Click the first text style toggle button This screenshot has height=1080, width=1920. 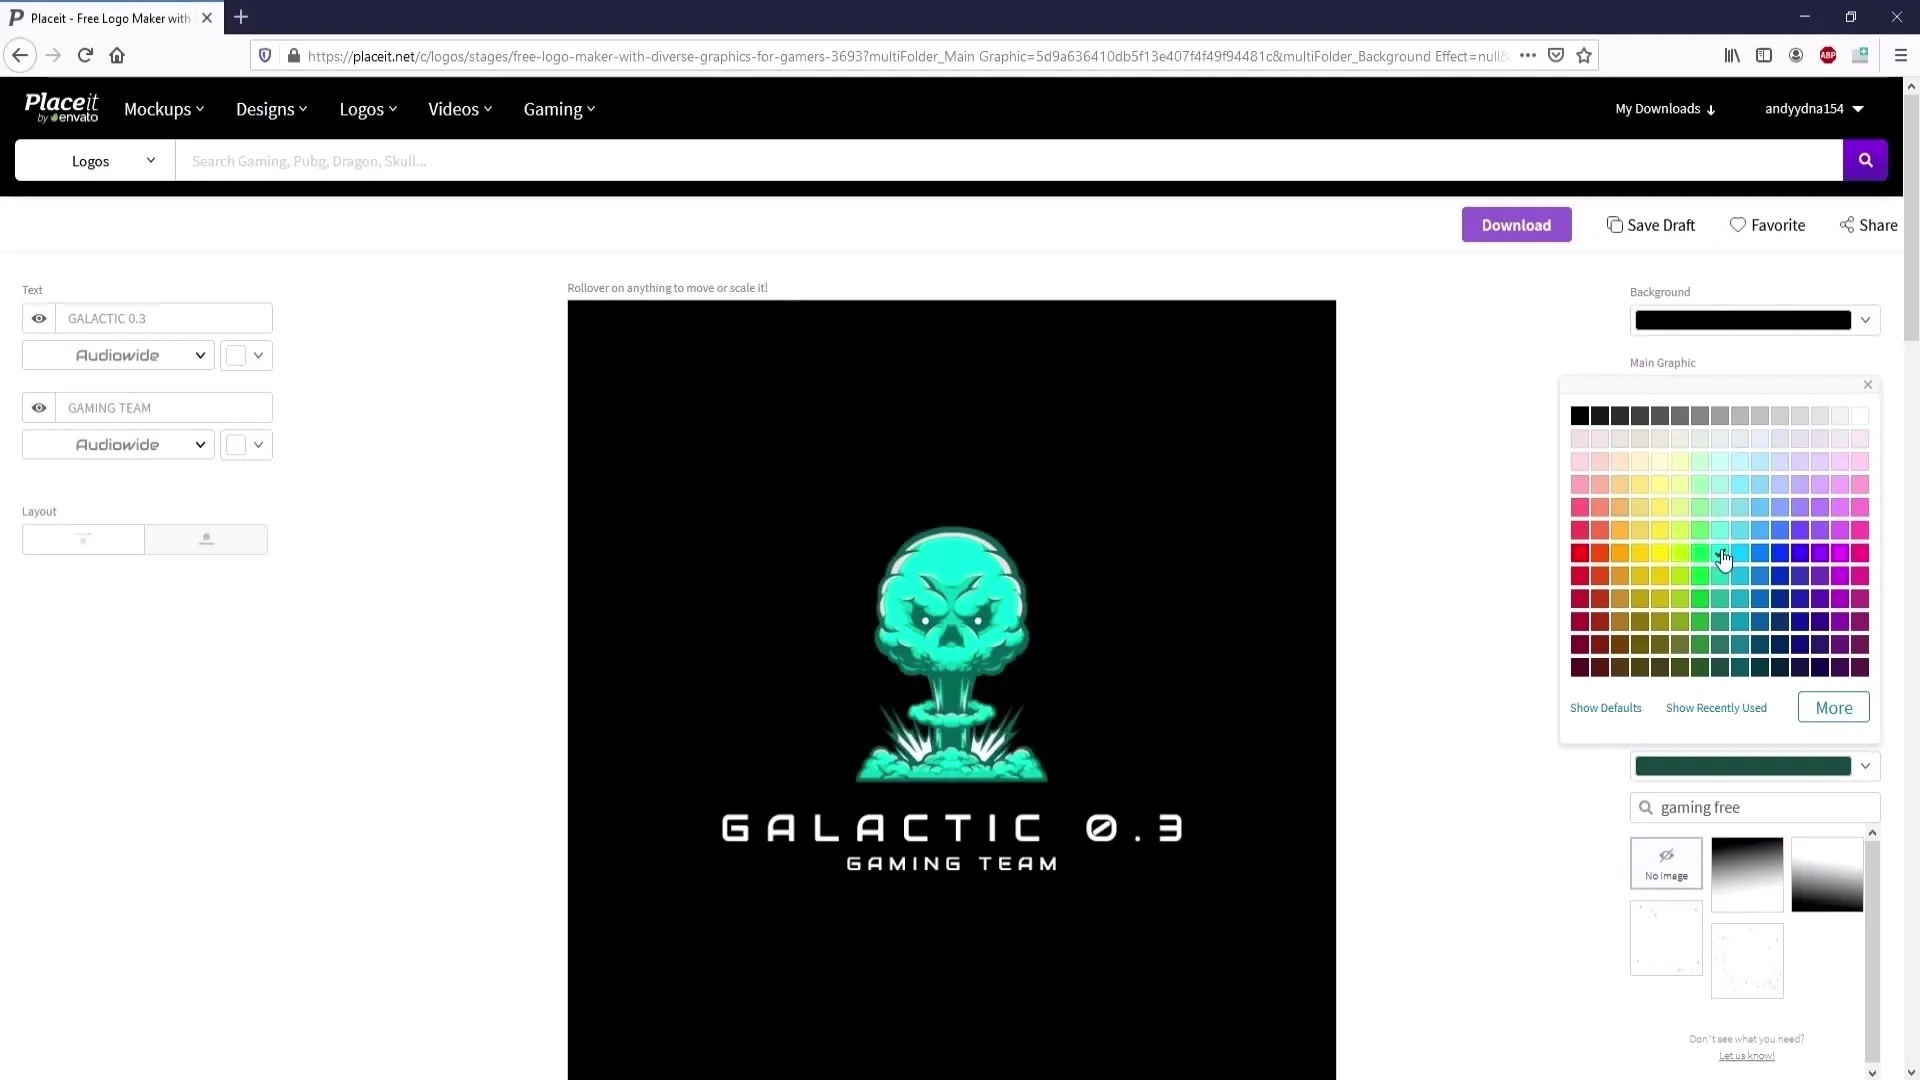(236, 355)
